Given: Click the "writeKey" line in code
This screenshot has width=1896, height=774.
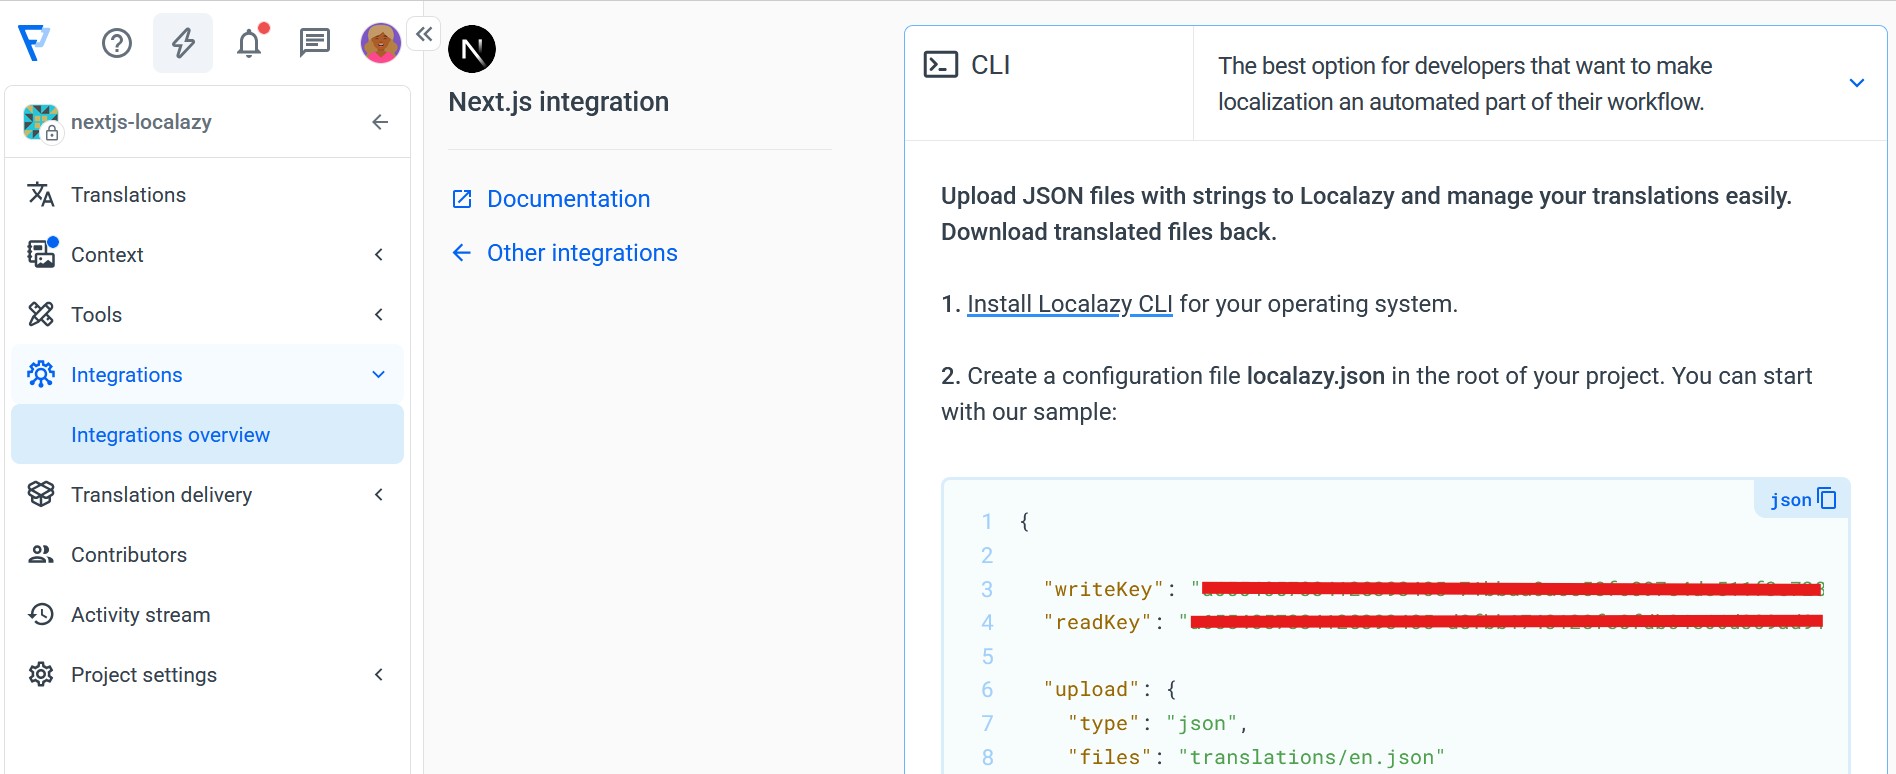Looking at the screenshot, I should pos(1433,589).
